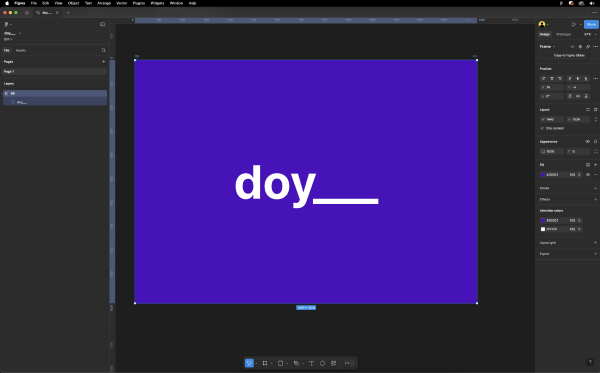The image size is (600, 373).
Task: Switch to the Assets tab
Action: [21, 50]
